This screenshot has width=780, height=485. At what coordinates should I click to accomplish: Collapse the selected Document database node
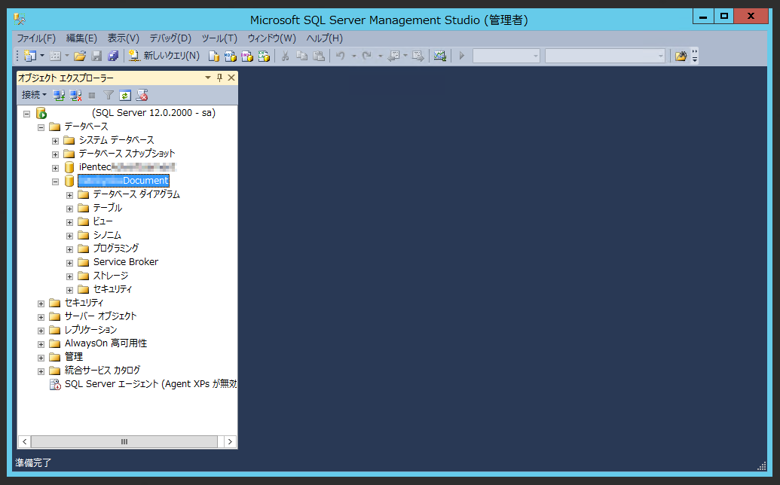pyautogui.click(x=55, y=182)
